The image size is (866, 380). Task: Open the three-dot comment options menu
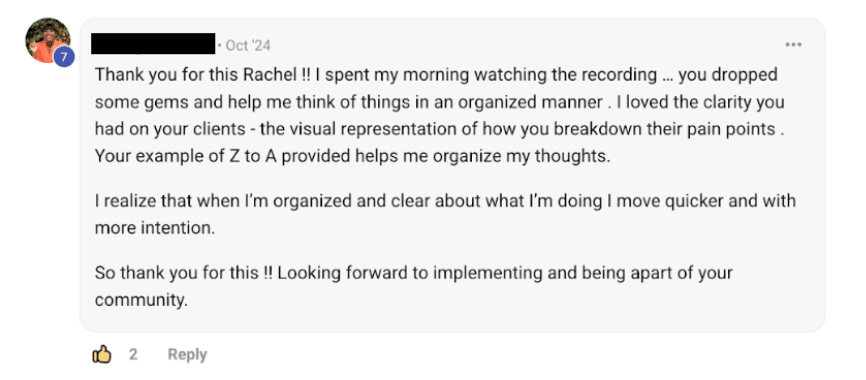click(793, 45)
